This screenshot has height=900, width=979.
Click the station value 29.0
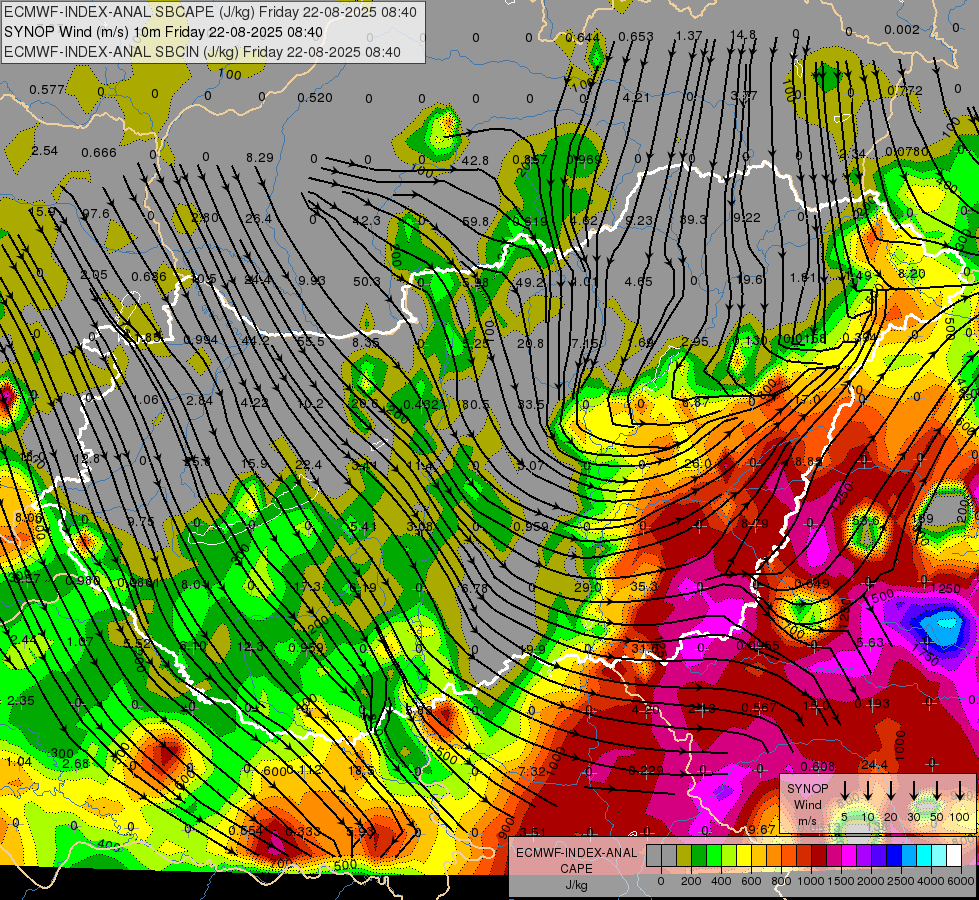click(588, 587)
